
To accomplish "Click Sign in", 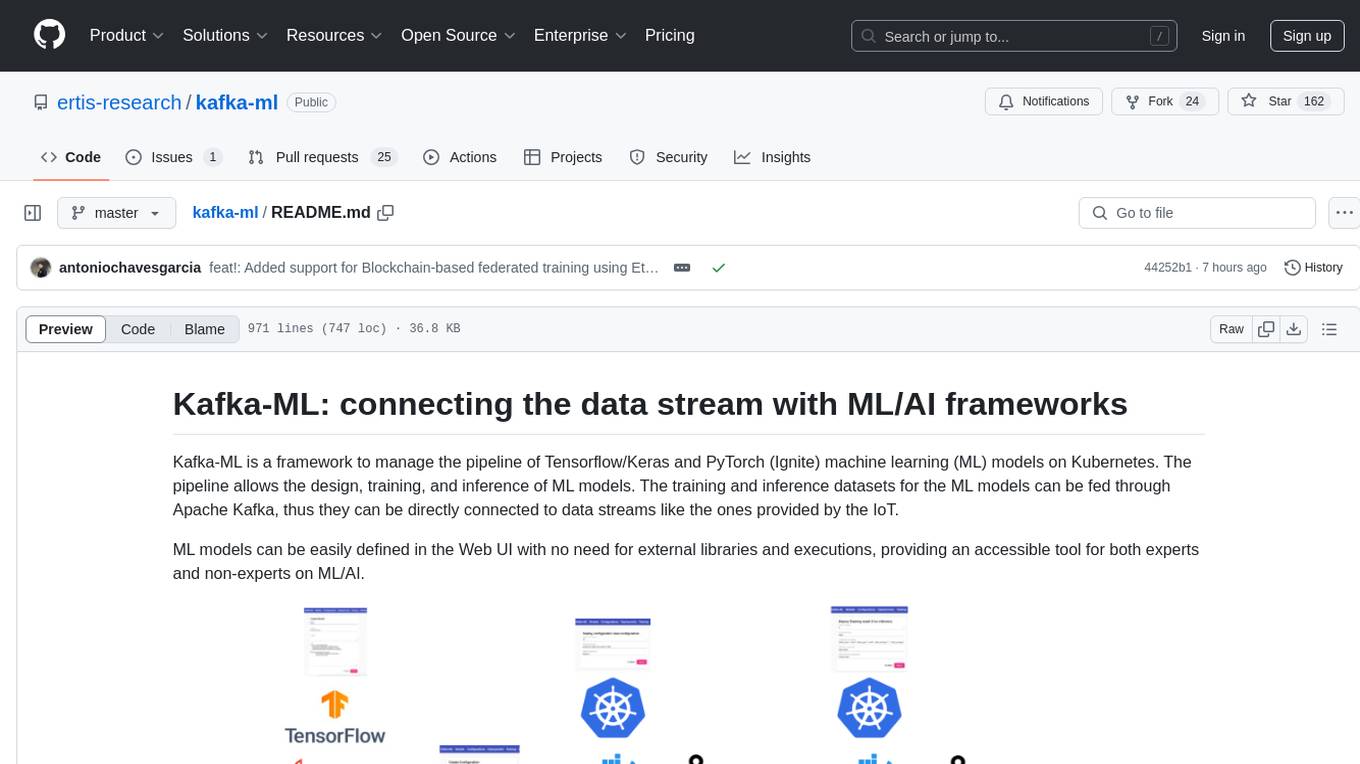I will pyautogui.click(x=1223, y=36).
